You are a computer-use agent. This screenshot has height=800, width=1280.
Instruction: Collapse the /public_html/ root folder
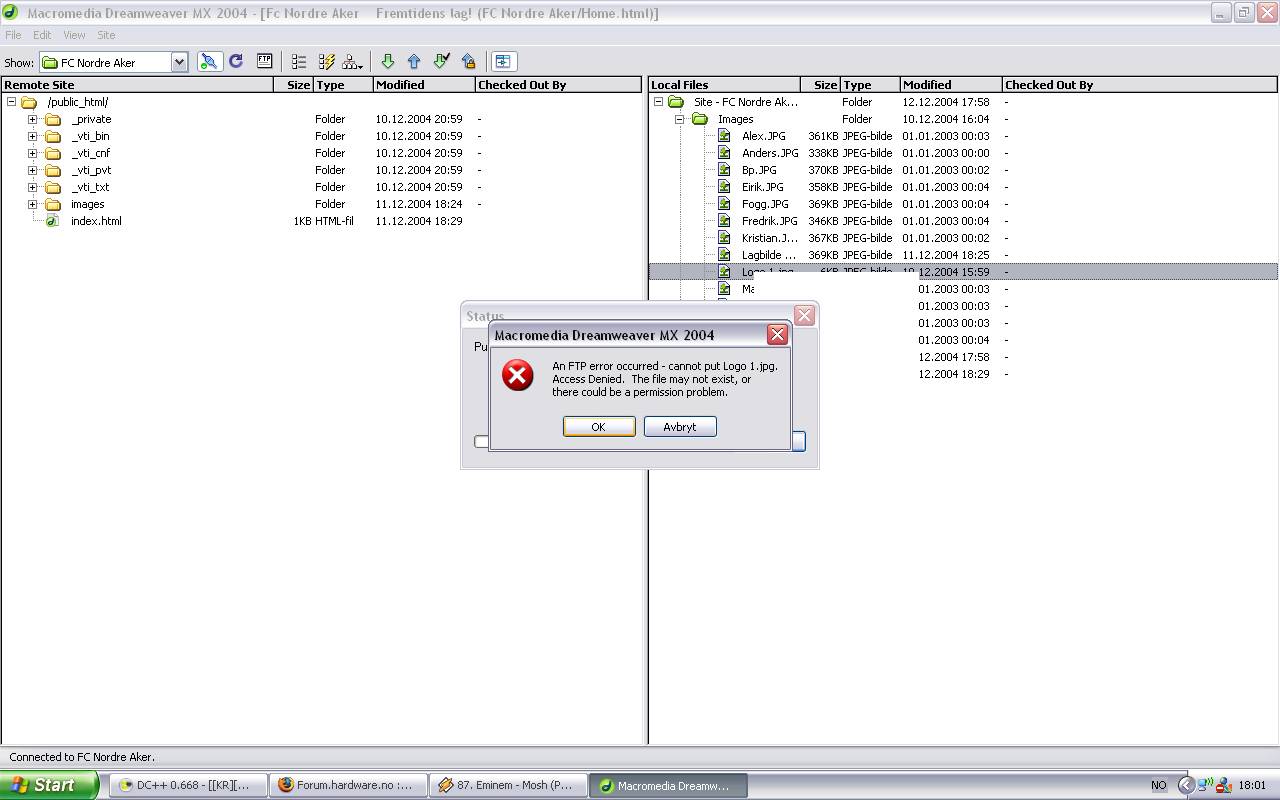[11, 102]
